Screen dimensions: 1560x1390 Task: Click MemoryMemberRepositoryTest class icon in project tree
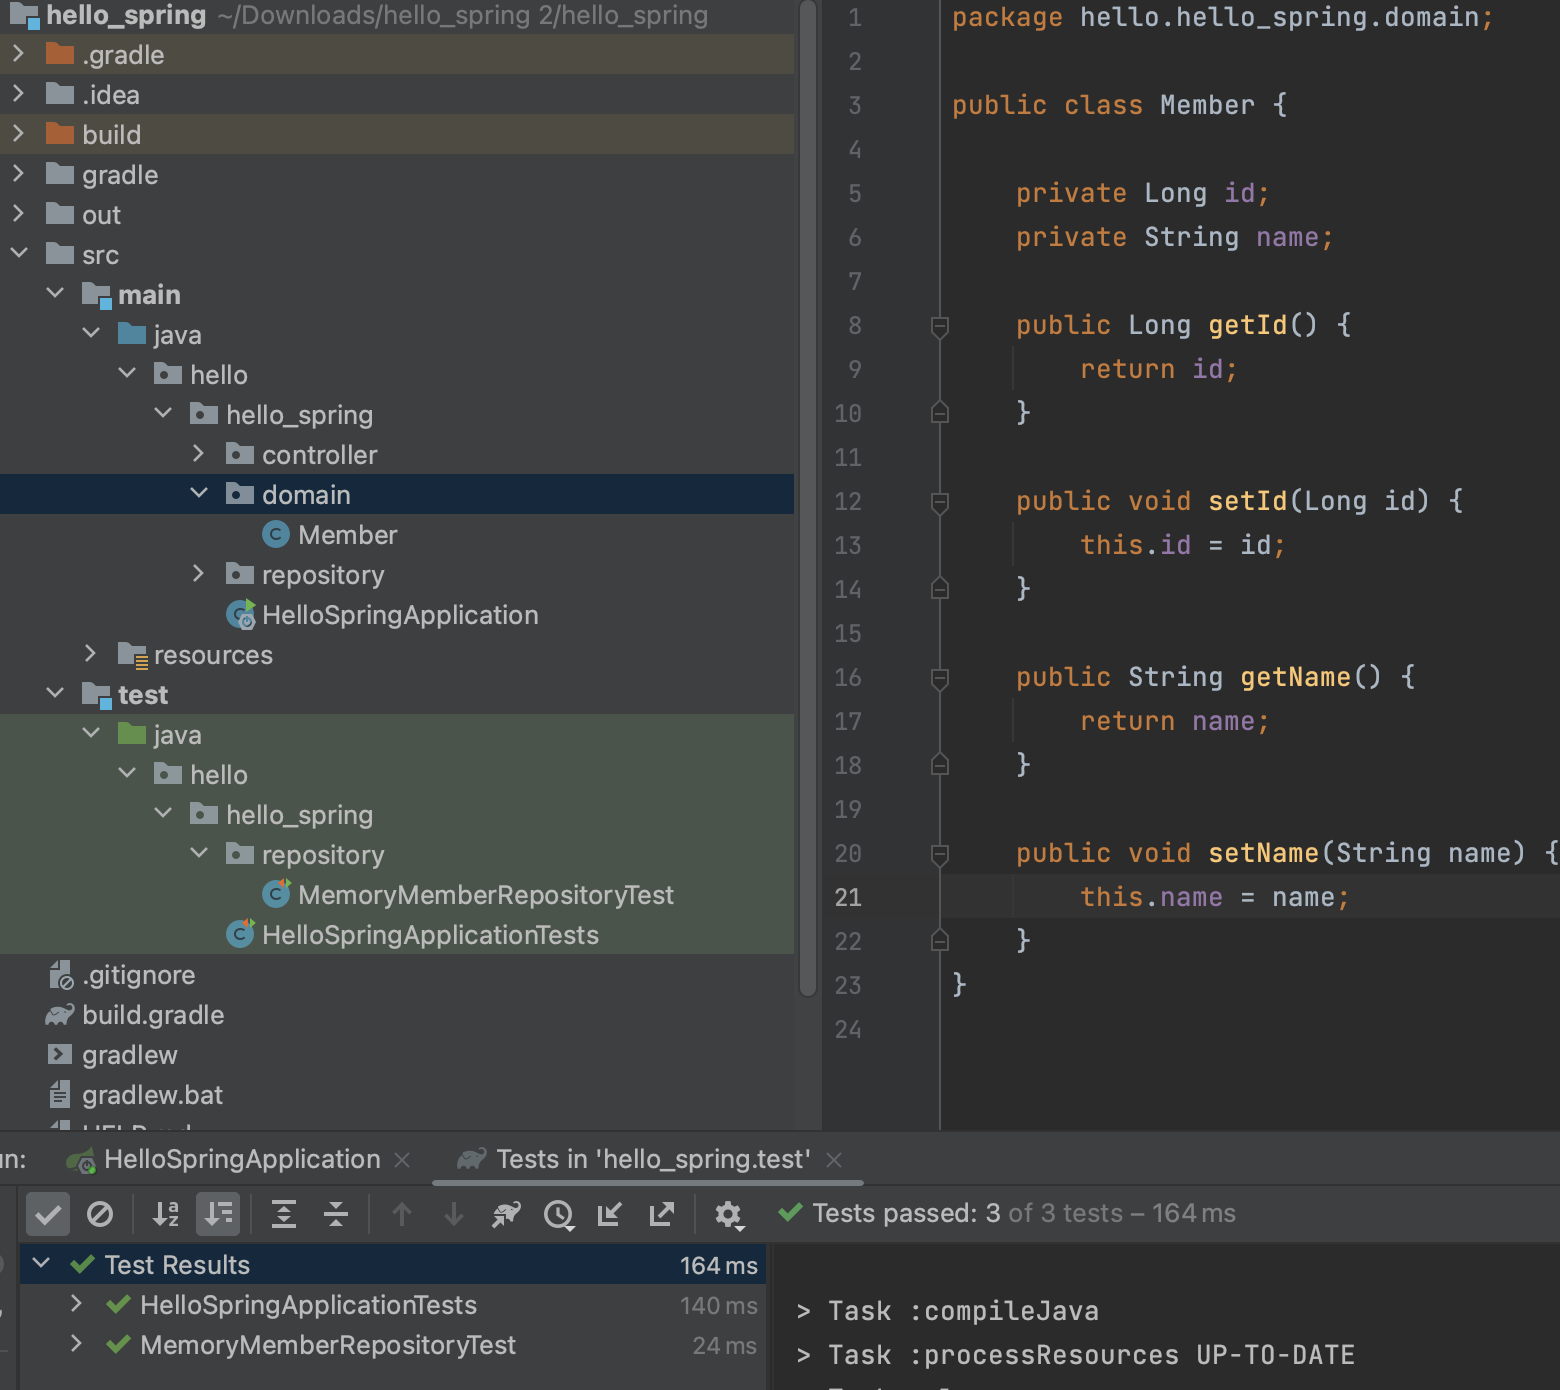(x=276, y=894)
